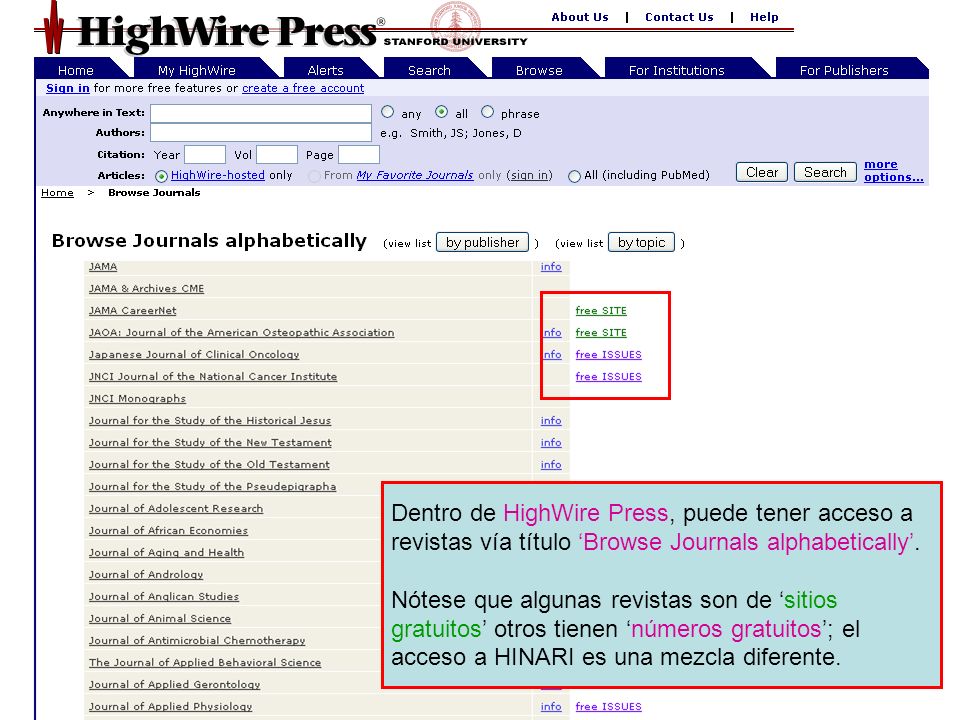Open the 'more options...' search link
The image size is (960, 720).
pyautogui.click(x=893, y=171)
